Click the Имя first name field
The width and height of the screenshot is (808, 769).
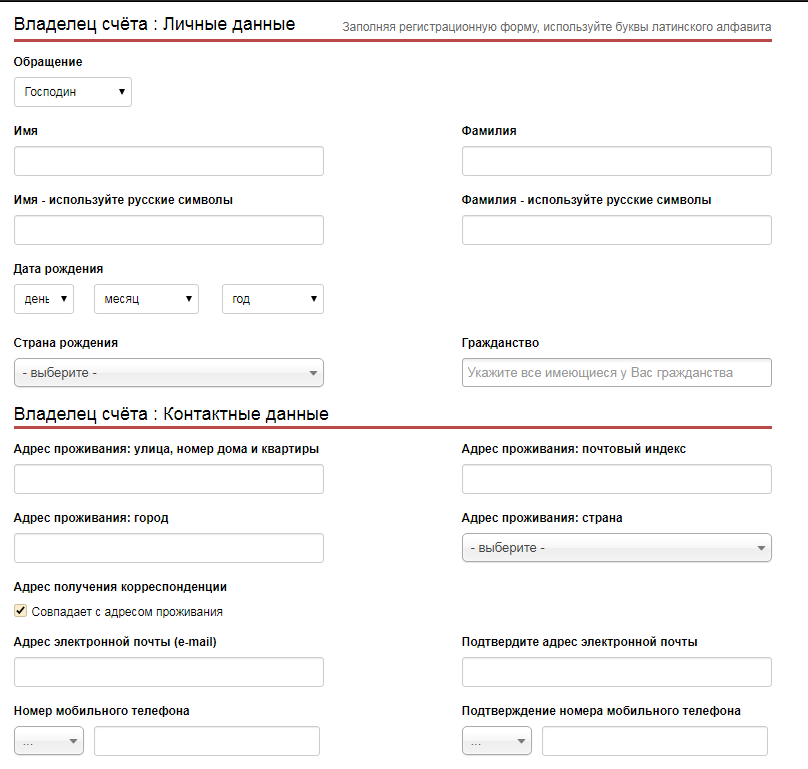pyautogui.click(x=169, y=161)
